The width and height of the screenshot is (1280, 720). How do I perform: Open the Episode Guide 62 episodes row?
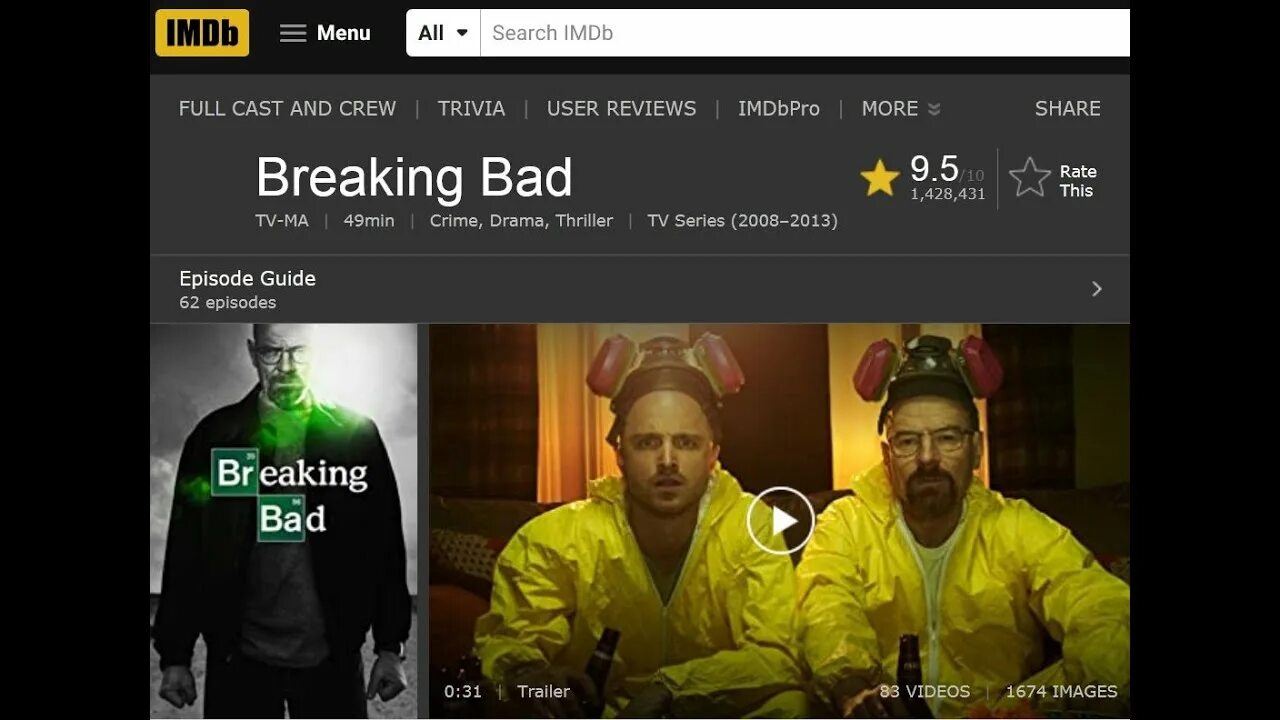pyautogui.click(x=640, y=289)
